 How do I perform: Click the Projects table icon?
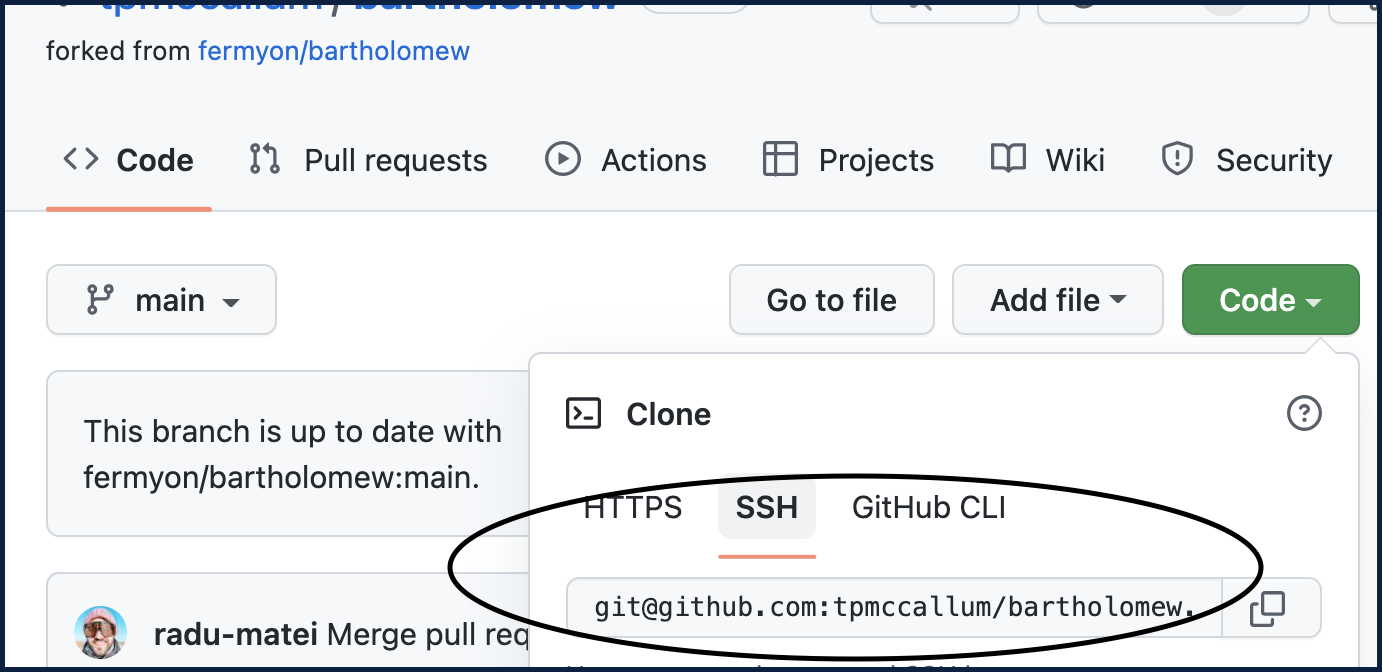[780, 160]
